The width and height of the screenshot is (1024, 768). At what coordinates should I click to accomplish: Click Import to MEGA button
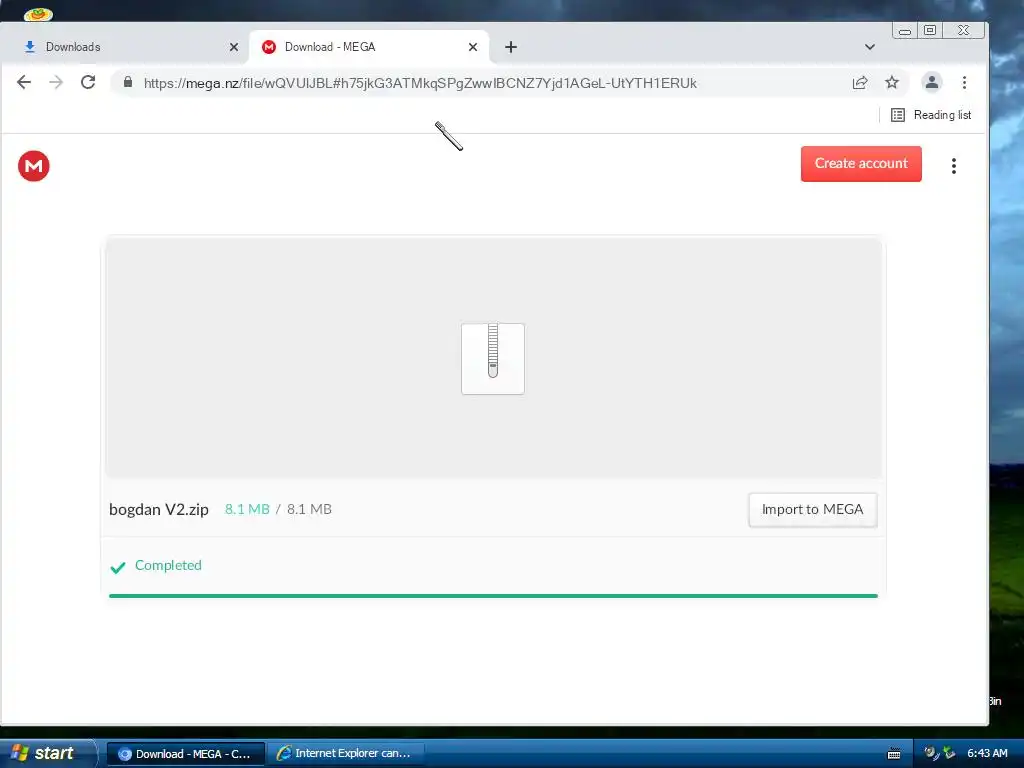[813, 510]
